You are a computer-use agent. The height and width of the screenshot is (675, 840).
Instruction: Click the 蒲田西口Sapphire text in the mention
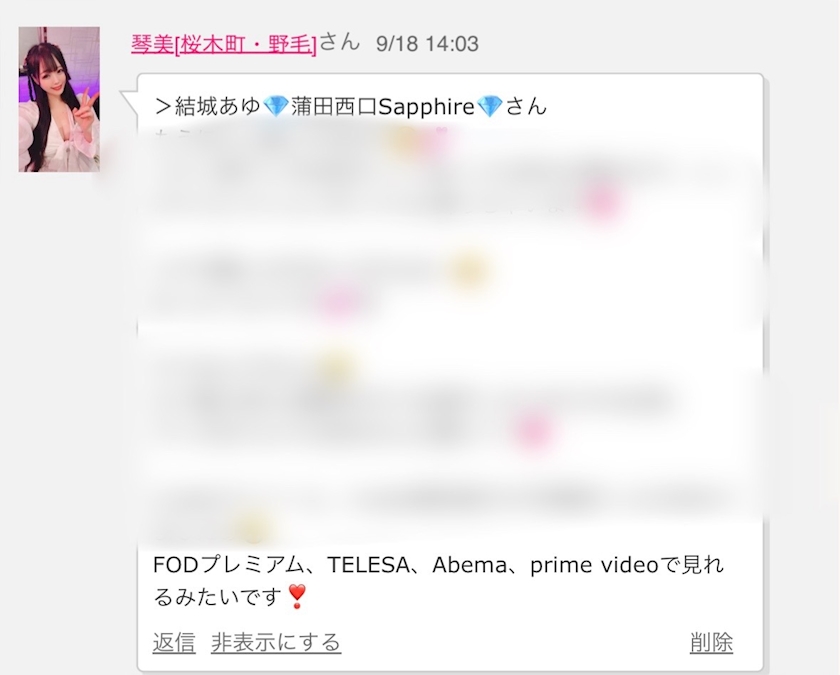click(382, 107)
